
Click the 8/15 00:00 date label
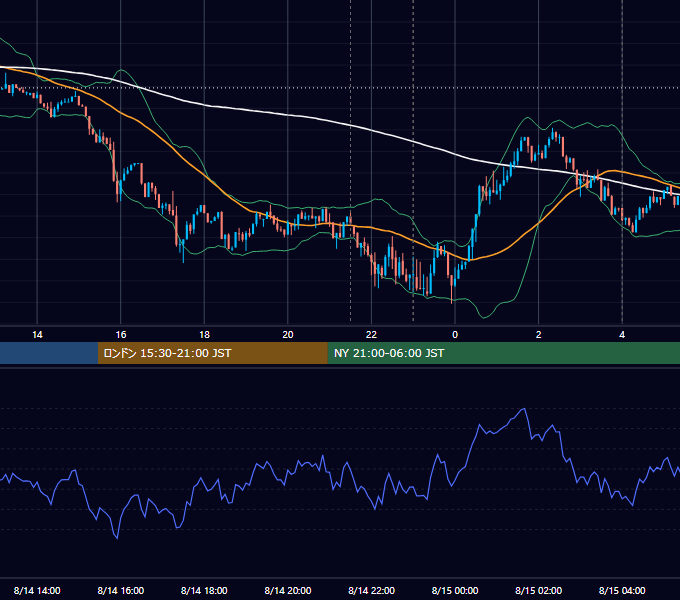click(x=455, y=590)
